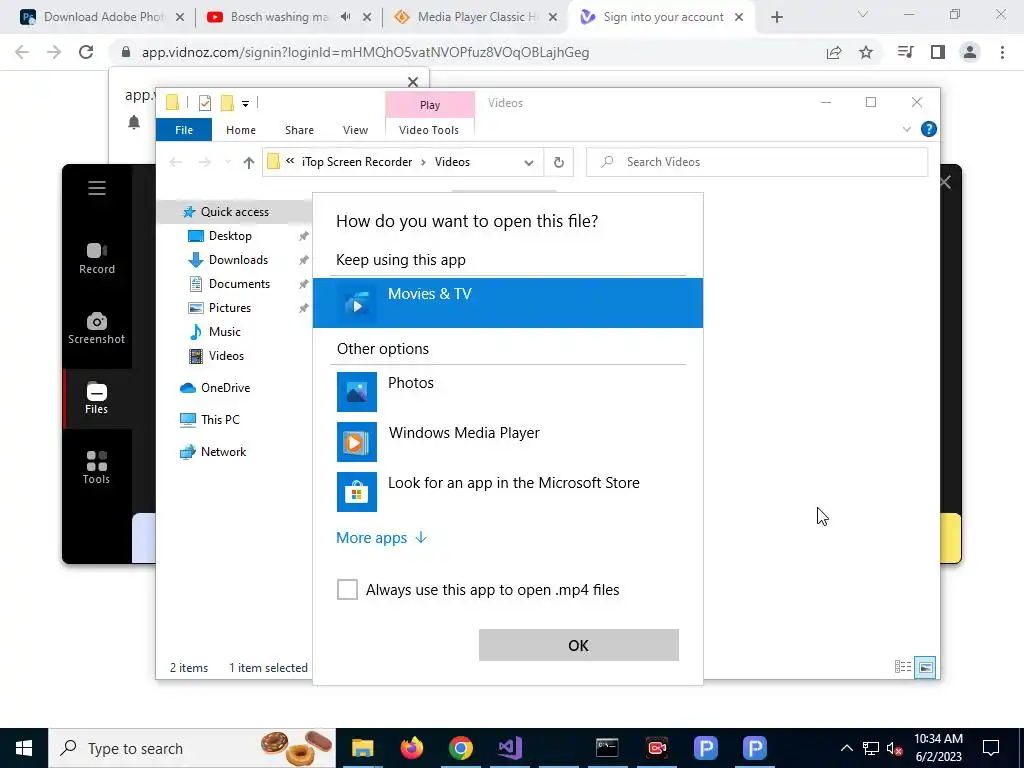The image size is (1024, 768).
Task: Expand the Explorer ribbon chevron
Action: click(x=906, y=129)
